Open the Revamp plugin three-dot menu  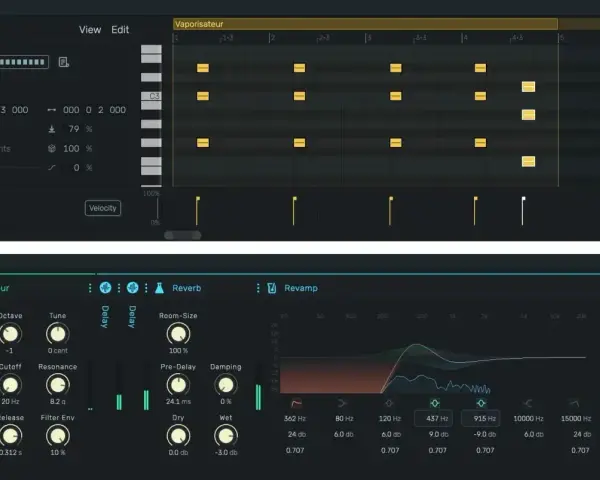258,288
